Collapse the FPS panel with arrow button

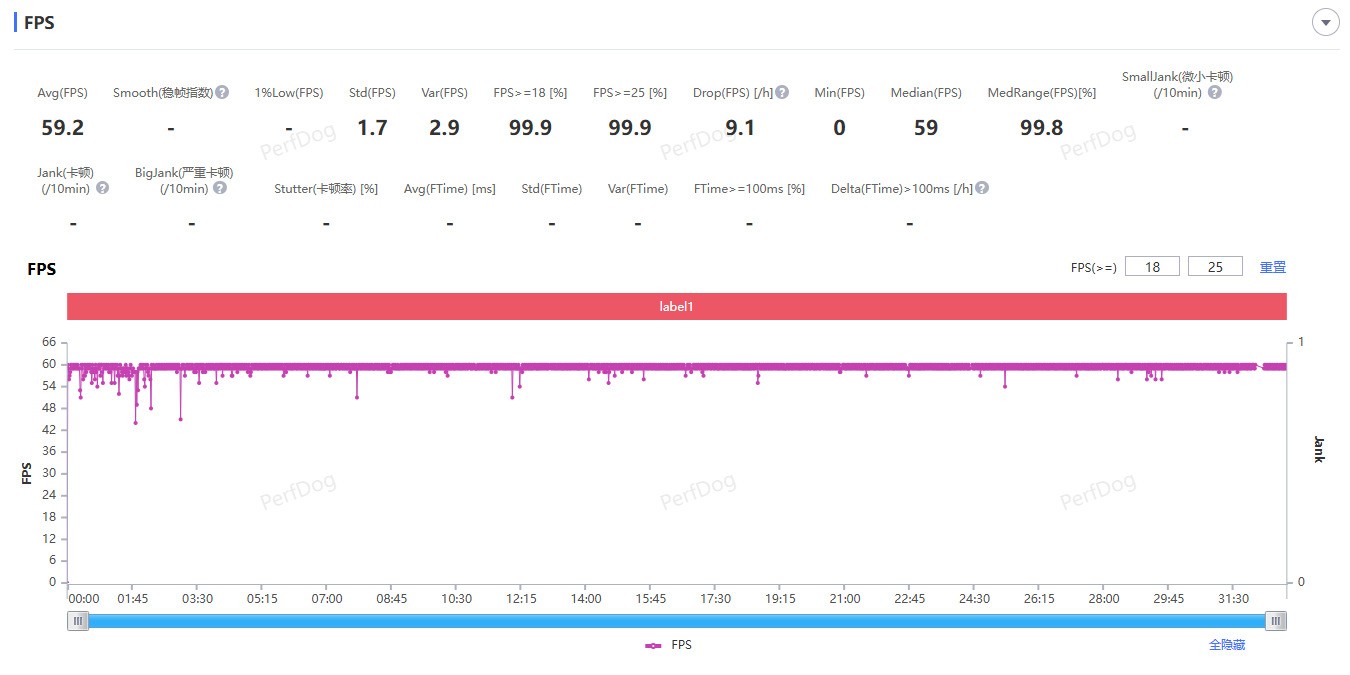[1325, 22]
